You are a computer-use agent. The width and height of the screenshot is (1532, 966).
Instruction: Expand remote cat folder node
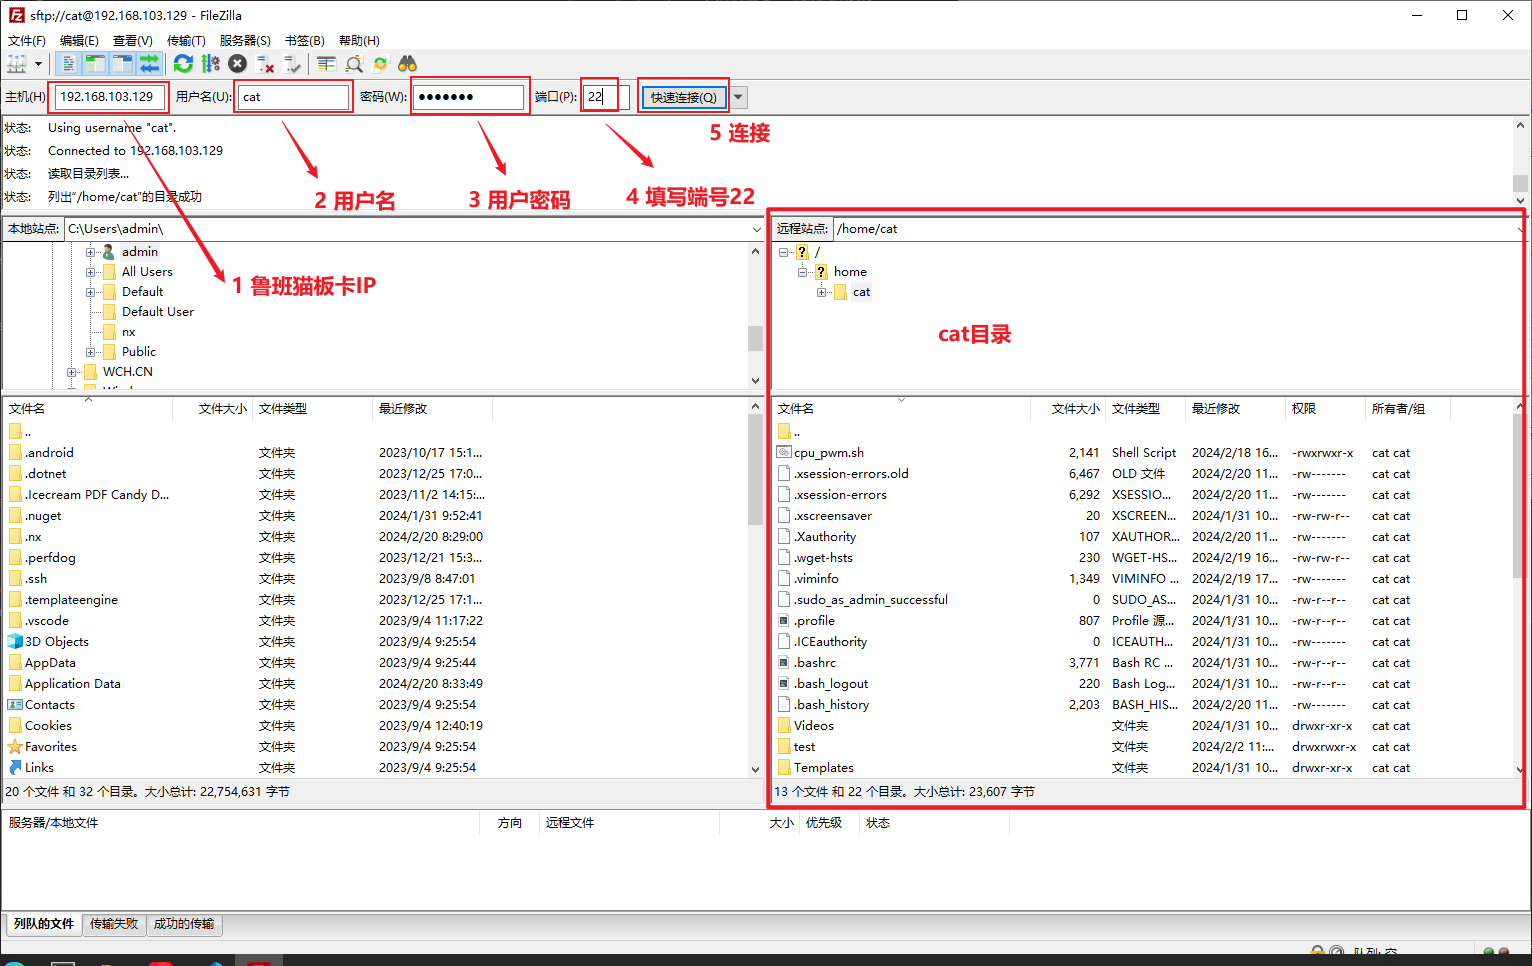821,292
